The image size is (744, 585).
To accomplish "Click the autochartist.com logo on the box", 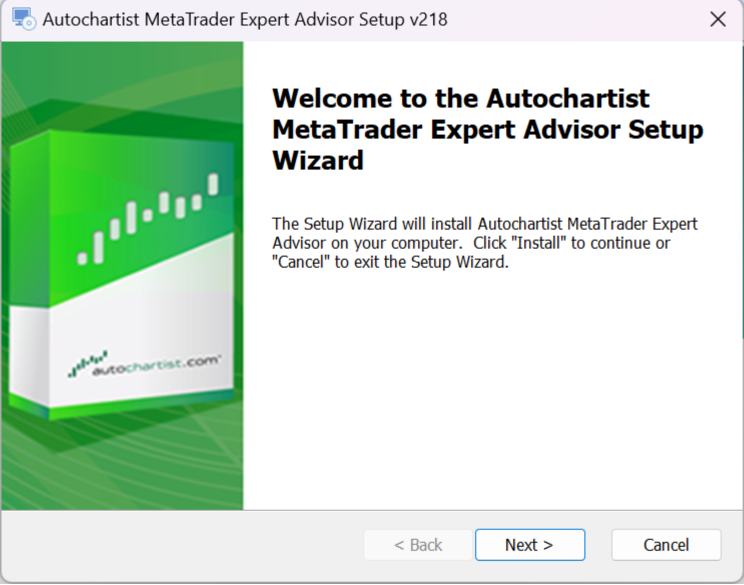I will pyautogui.click(x=144, y=365).
